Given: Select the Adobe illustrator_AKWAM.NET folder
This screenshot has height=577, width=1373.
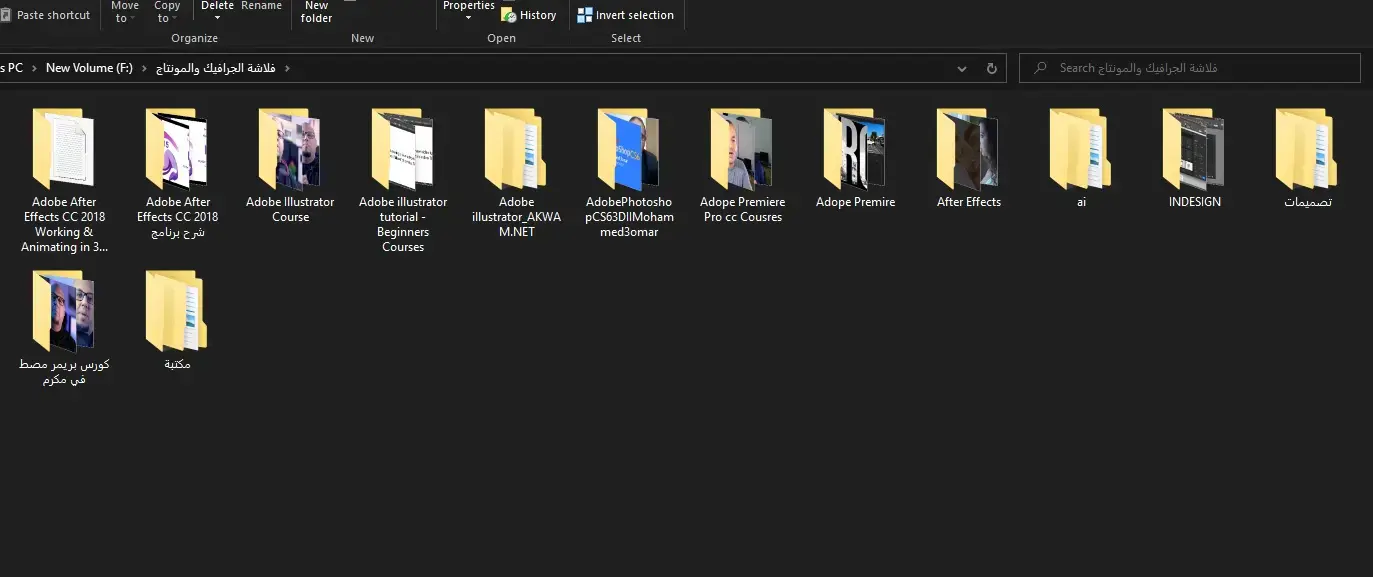Looking at the screenshot, I should 516,173.
